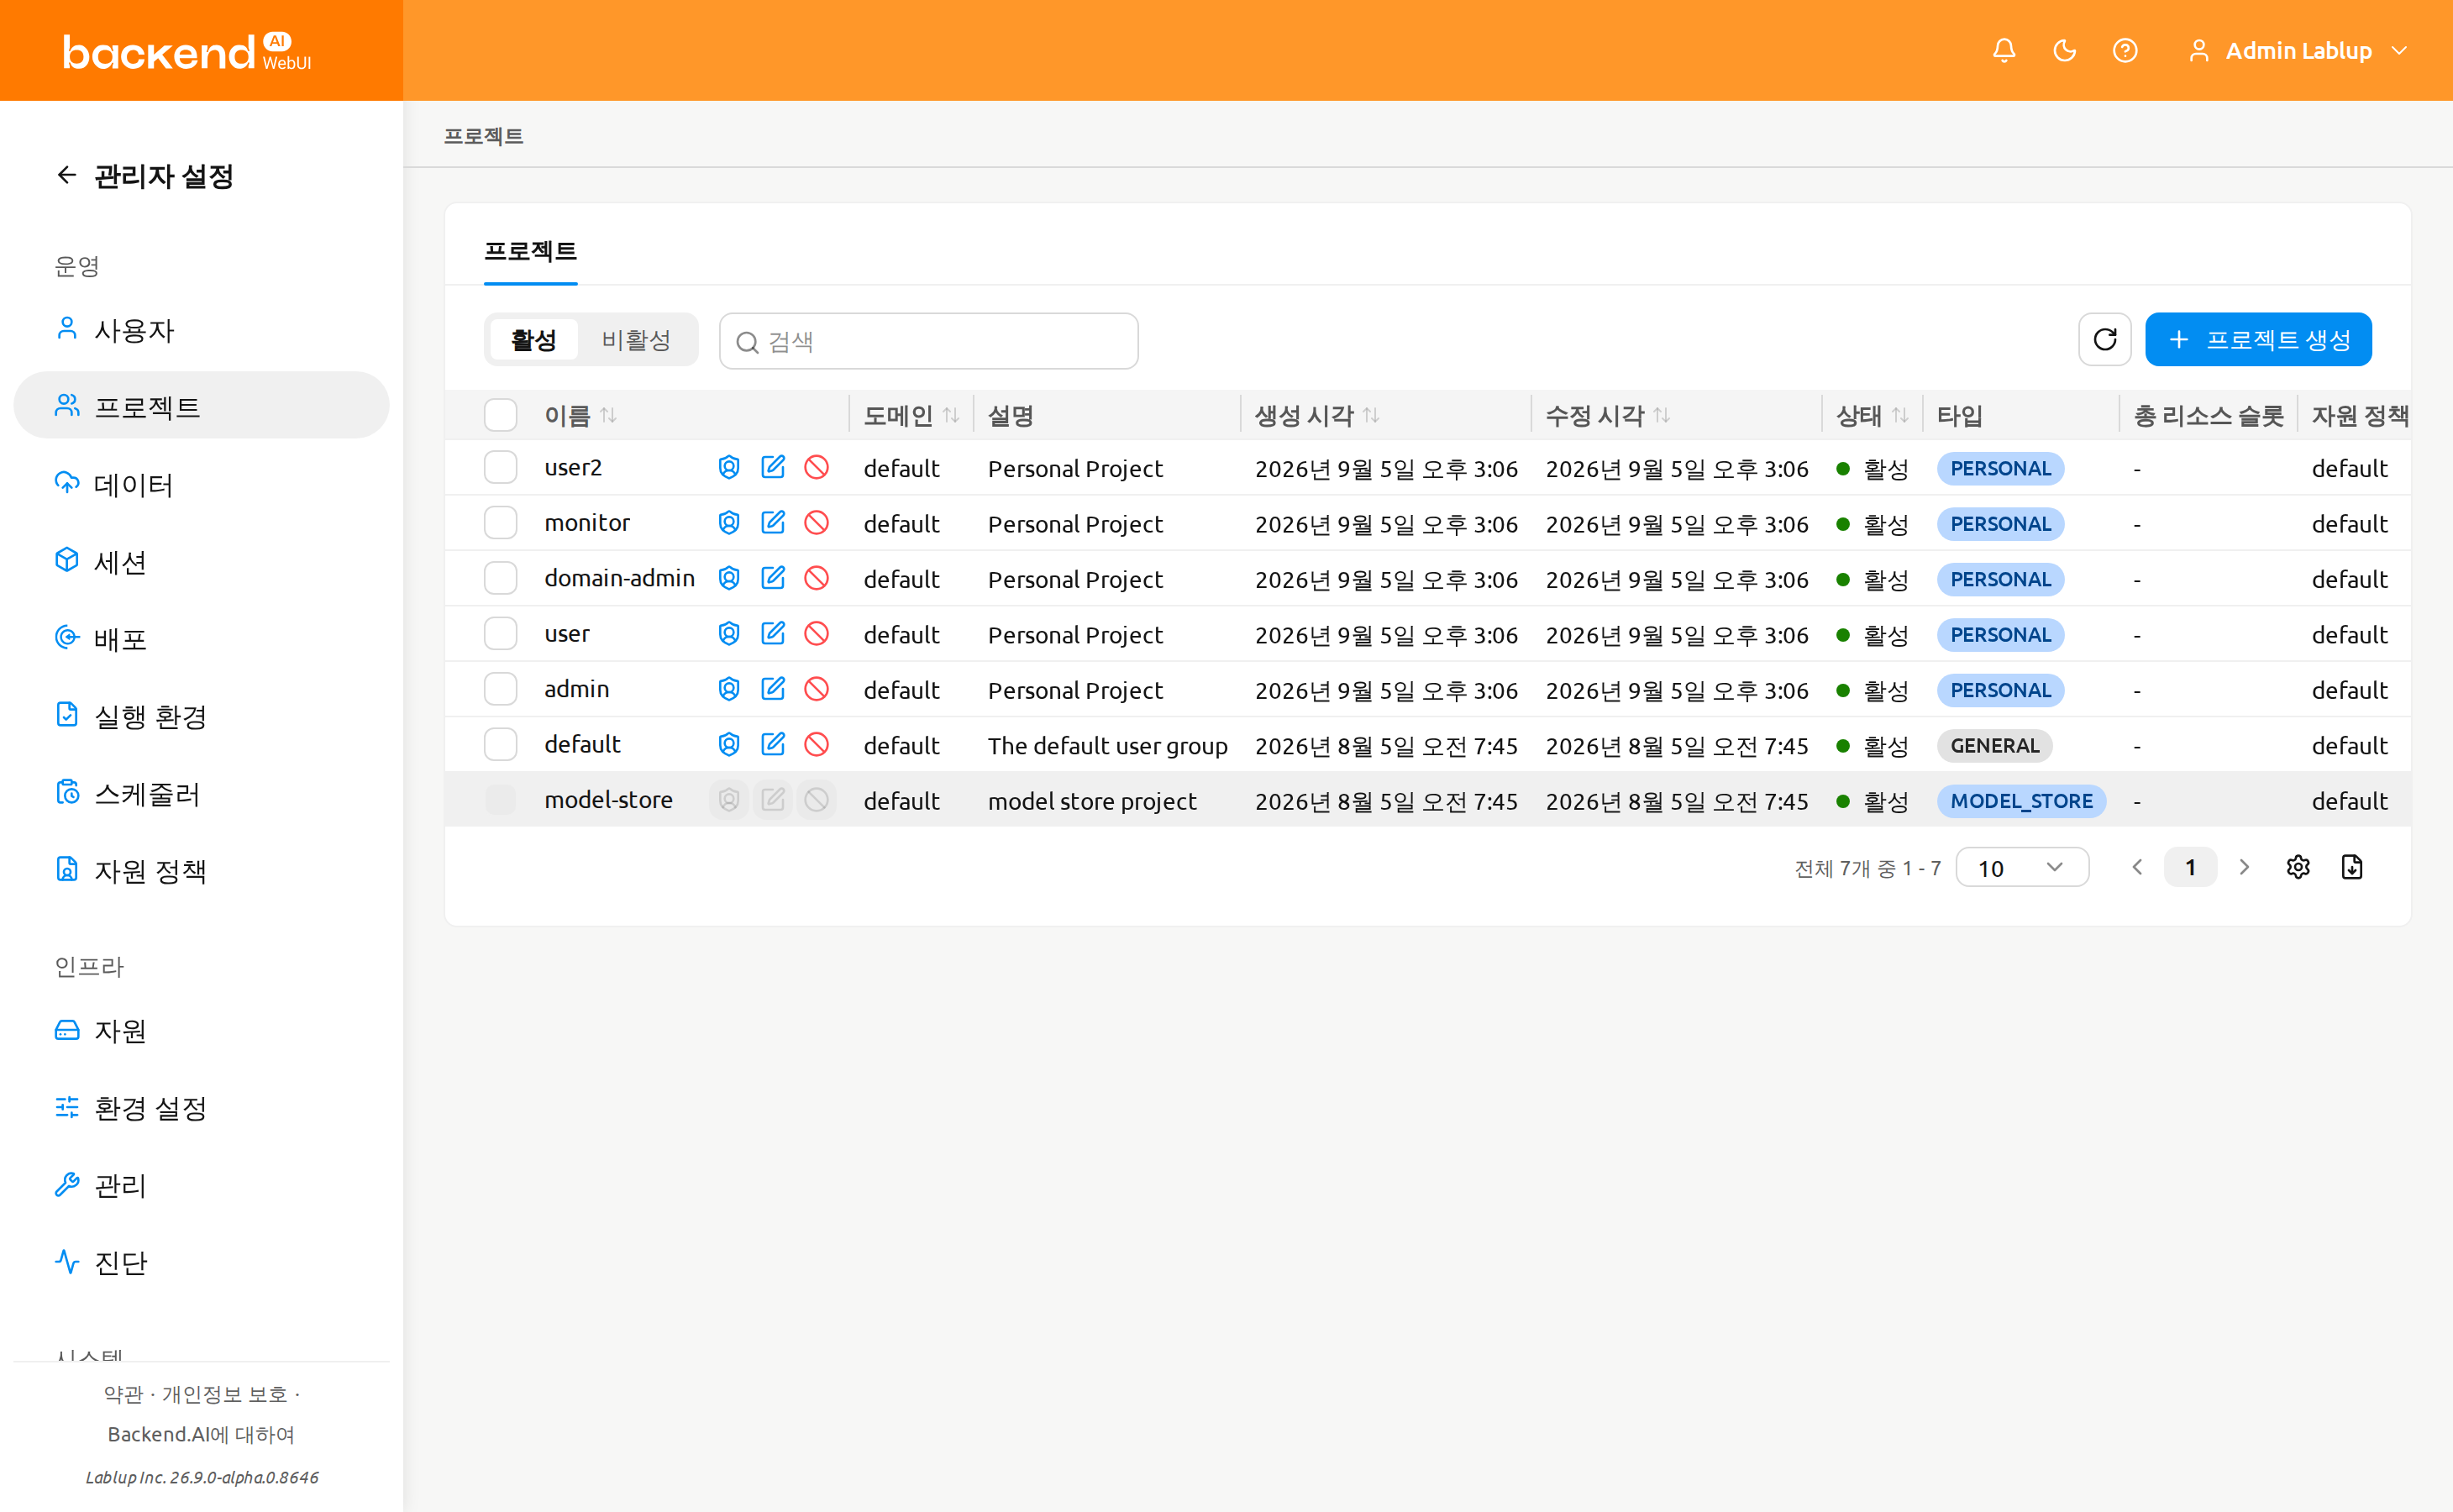Click edit icon for user2 project
Screen dimensions: 2453x1512
[773, 467]
